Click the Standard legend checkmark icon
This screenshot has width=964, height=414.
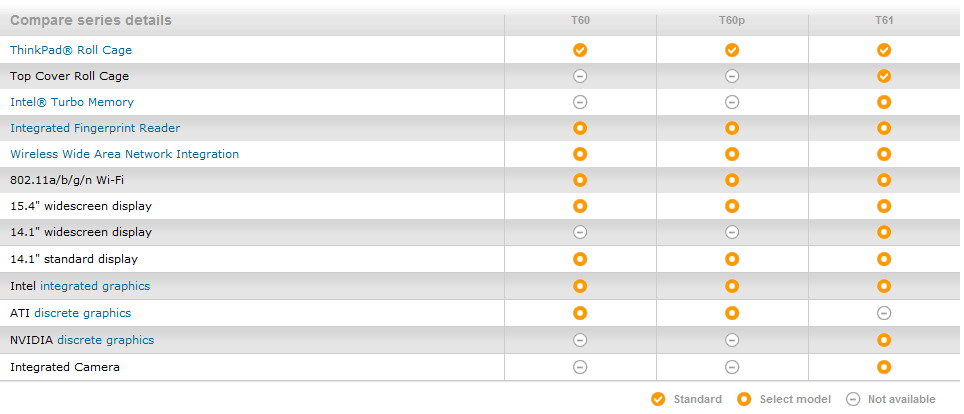658,399
